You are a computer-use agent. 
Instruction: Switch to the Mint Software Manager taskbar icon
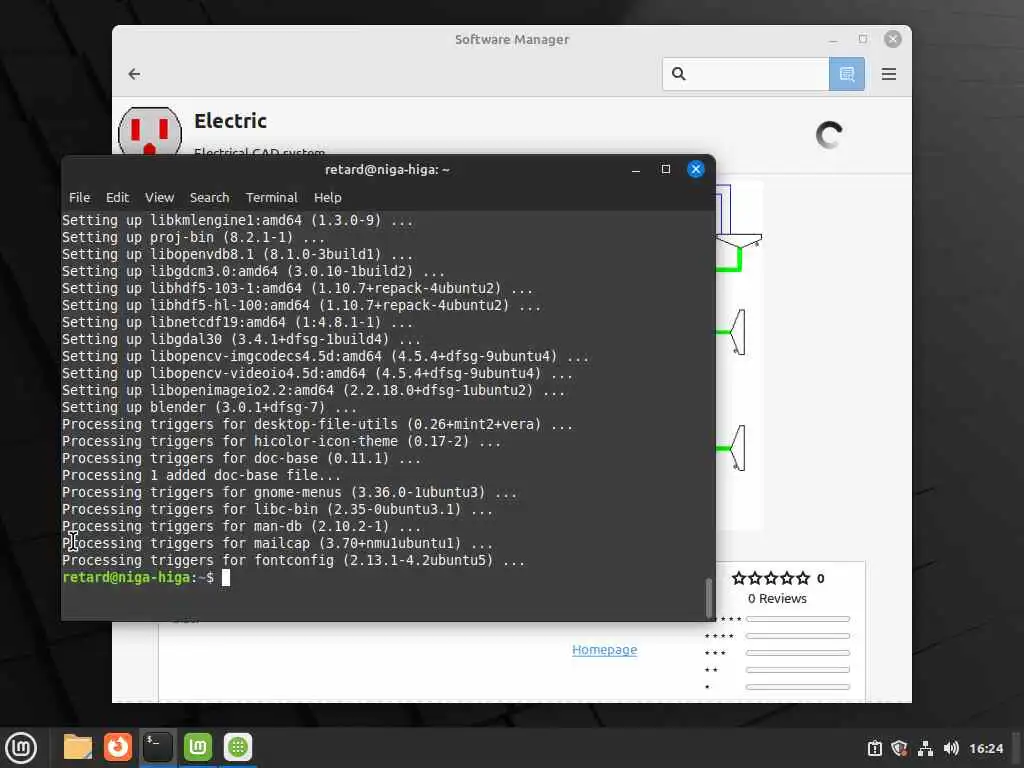coord(198,747)
